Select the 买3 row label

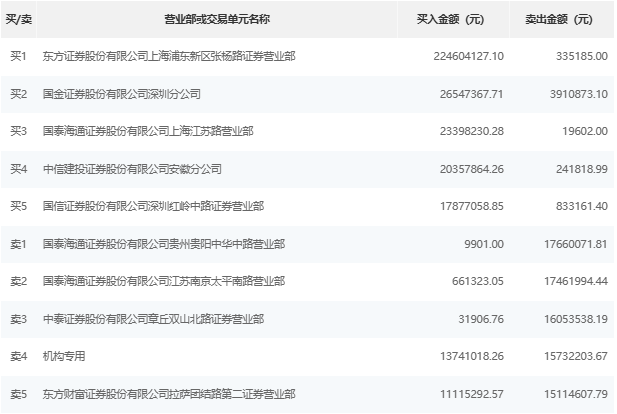18,131
